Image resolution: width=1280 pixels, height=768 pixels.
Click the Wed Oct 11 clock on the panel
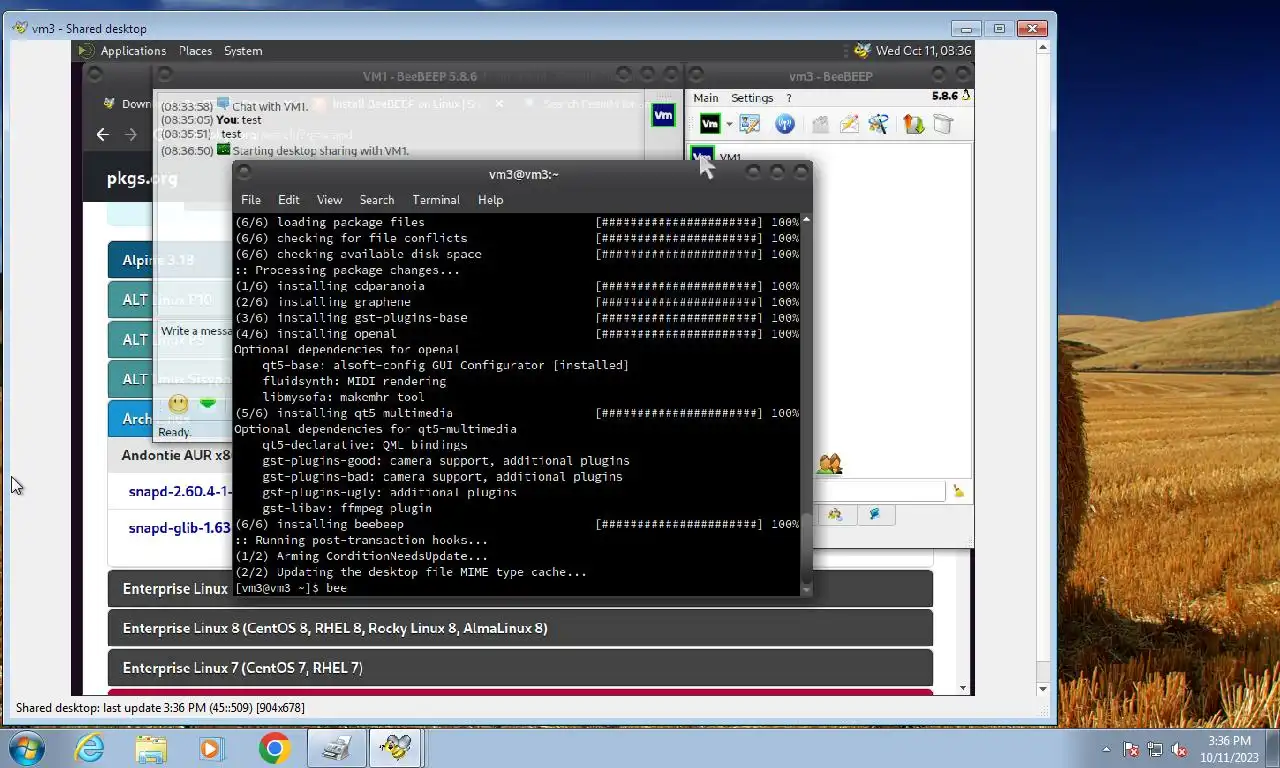tap(923, 51)
